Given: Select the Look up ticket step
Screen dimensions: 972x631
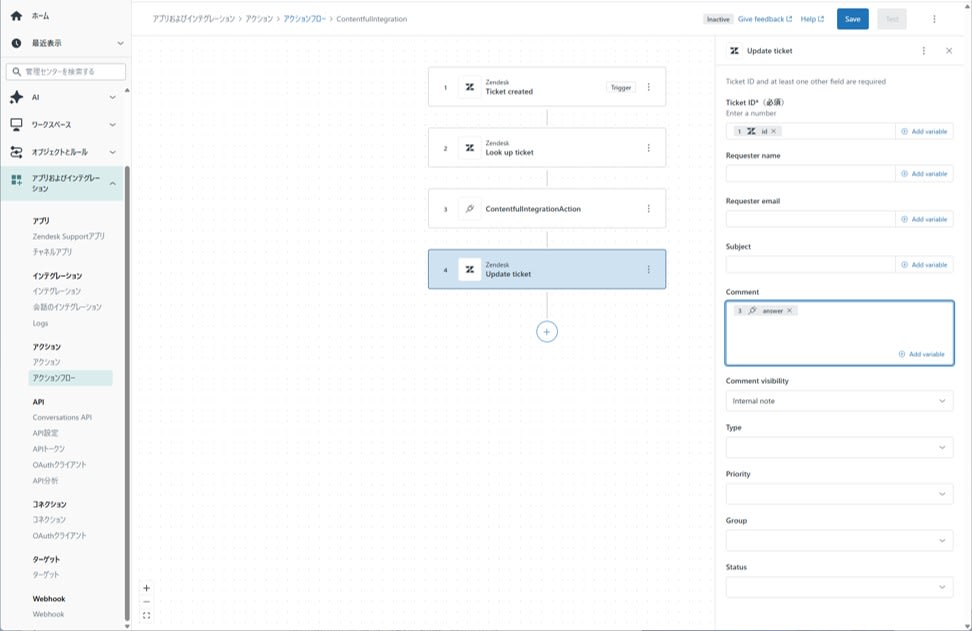Looking at the screenshot, I should [x=547, y=148].
